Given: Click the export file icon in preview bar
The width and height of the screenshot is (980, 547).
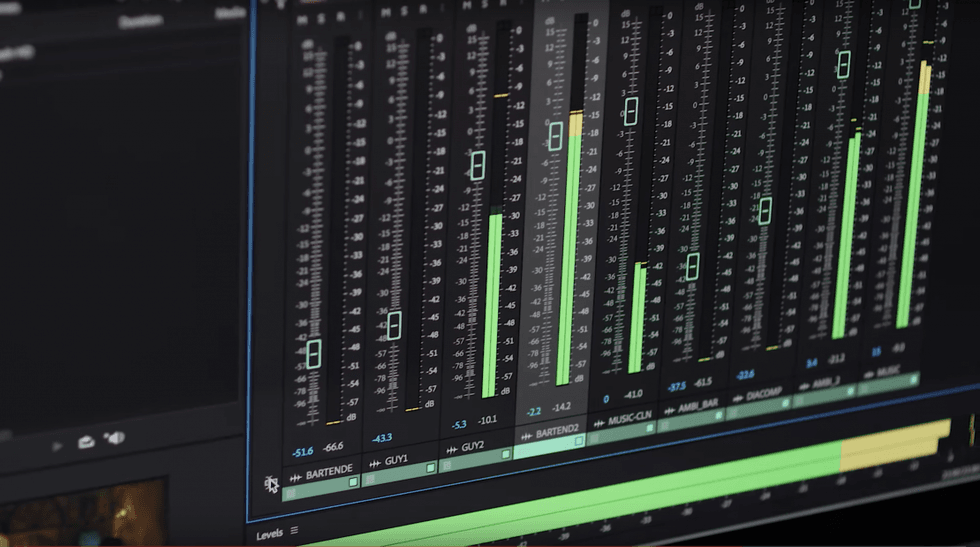Looking at the screenshot, I should coord(86,443).
